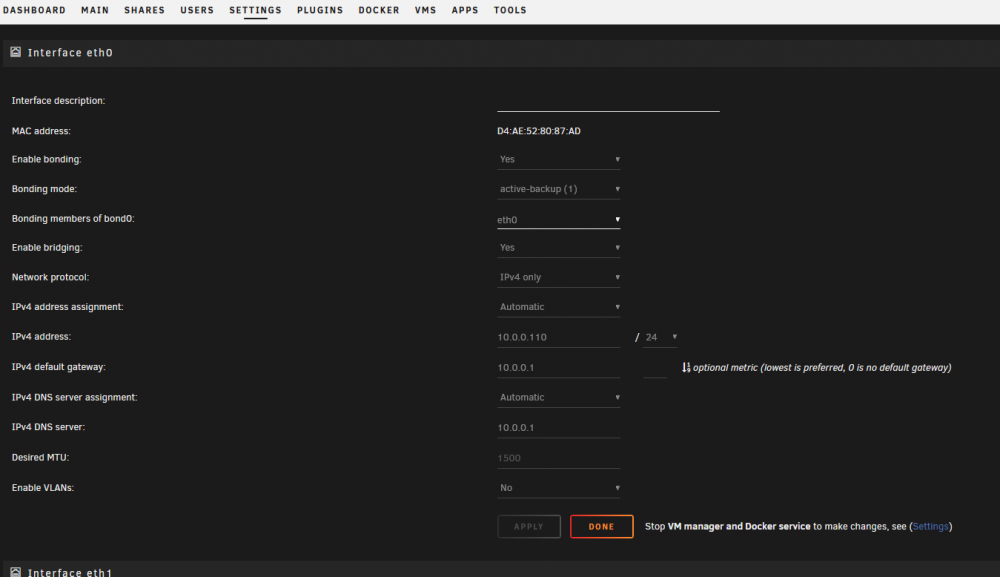Click the Interface eth1 heading

click(x=70, y=572)
